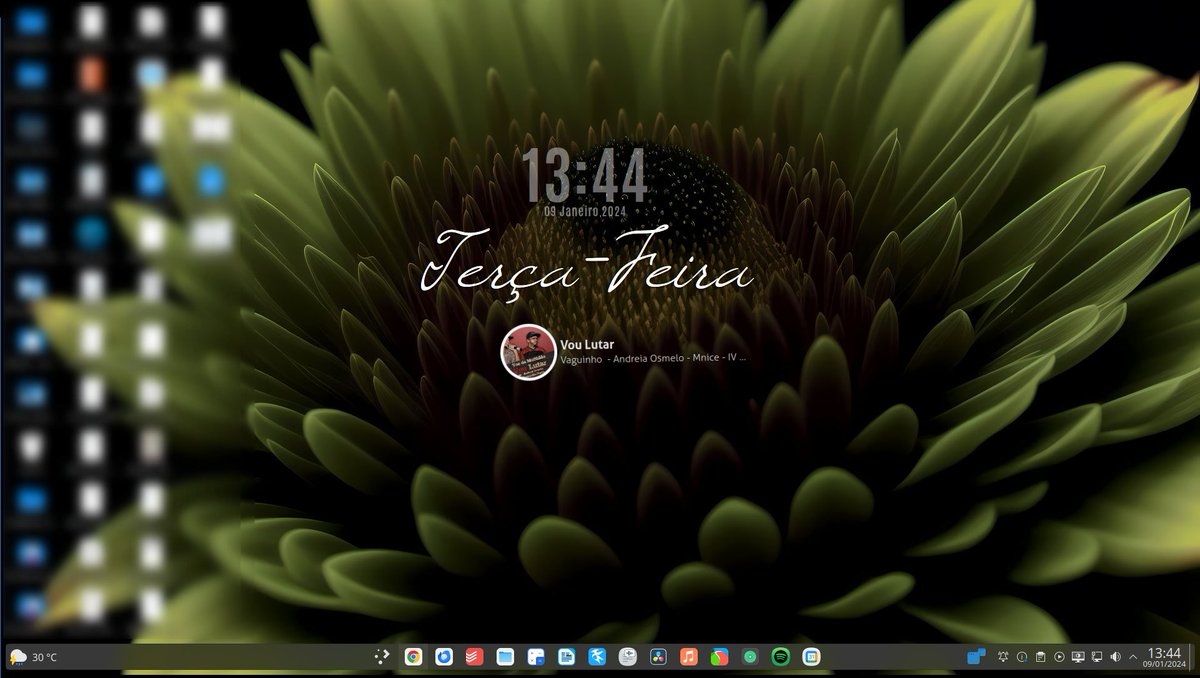Screen dimensions: 1200x678
Task: Expand the hidden system tray icons arrow
Action: (x=1133, y=657)
